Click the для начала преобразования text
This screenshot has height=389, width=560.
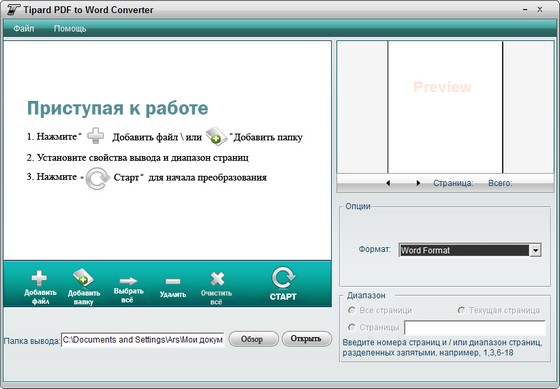(x=208, y=177)
